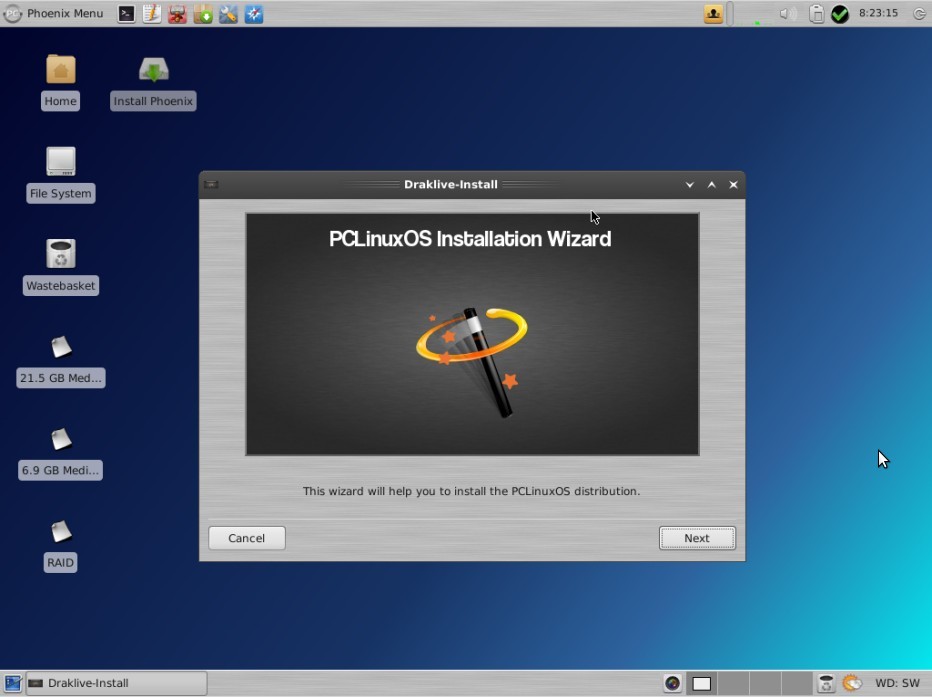The height and width of the screenshot is (697, 932).
Task: Open the package installer box icon in panel
Action: (203, 14)
